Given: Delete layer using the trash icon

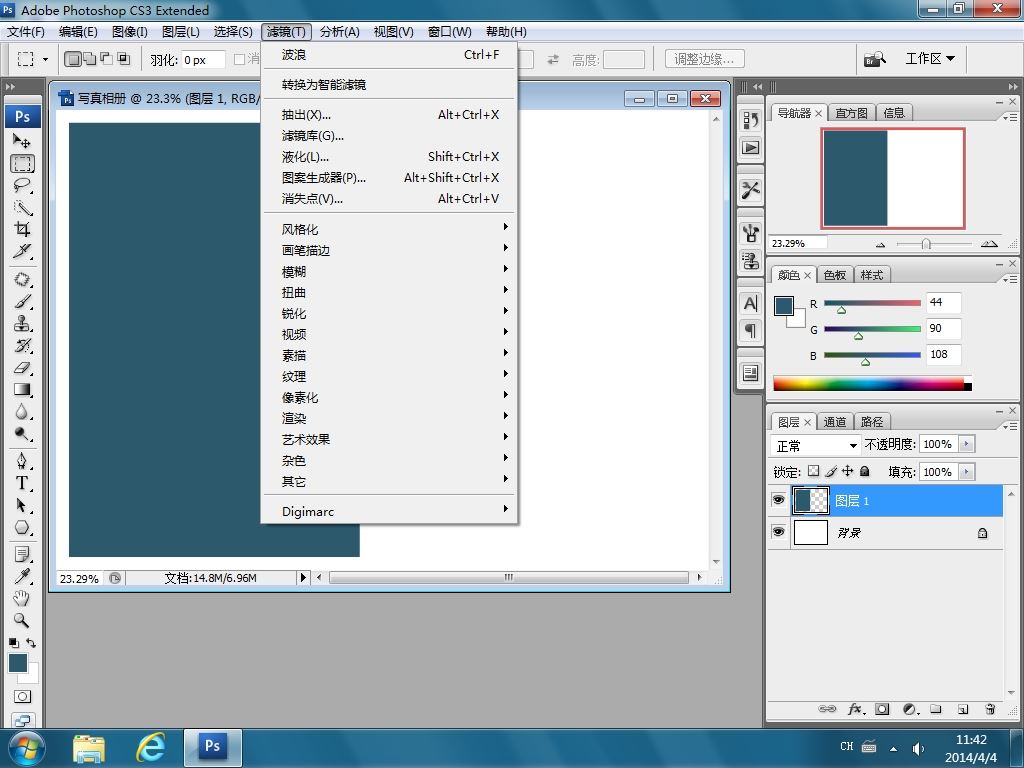Looking at the screenshot, I should [990, 709].
